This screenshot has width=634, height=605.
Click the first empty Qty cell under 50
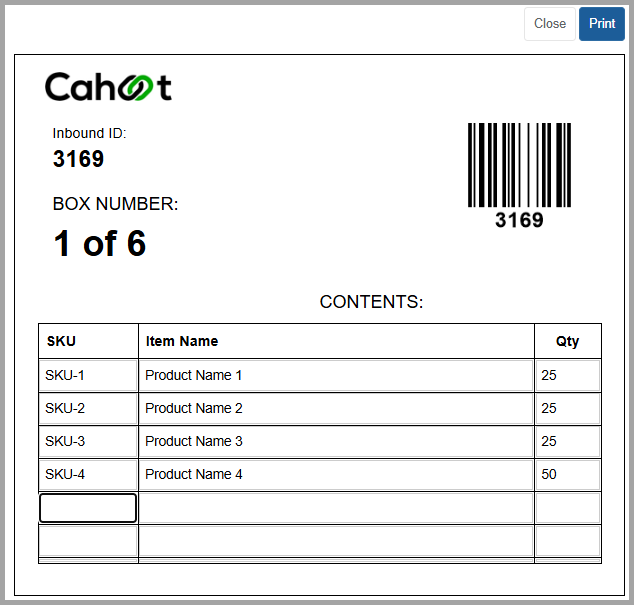(x=568, y=508)
